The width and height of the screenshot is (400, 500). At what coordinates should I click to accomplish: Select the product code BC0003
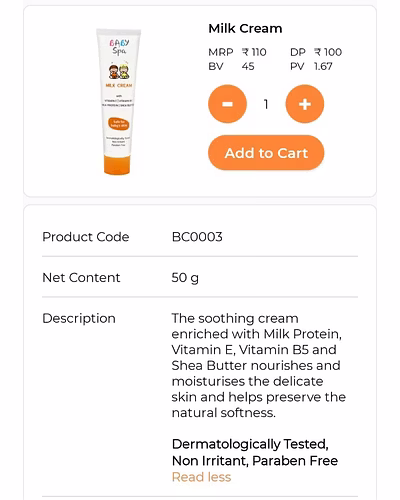pyautogui.click(x=197, y=237)
